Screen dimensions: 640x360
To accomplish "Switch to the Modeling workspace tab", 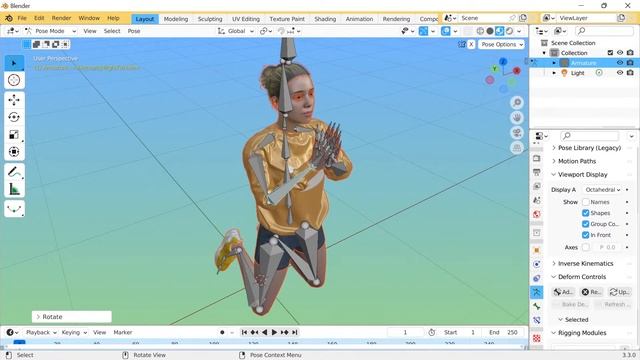I will click(176, 19).
